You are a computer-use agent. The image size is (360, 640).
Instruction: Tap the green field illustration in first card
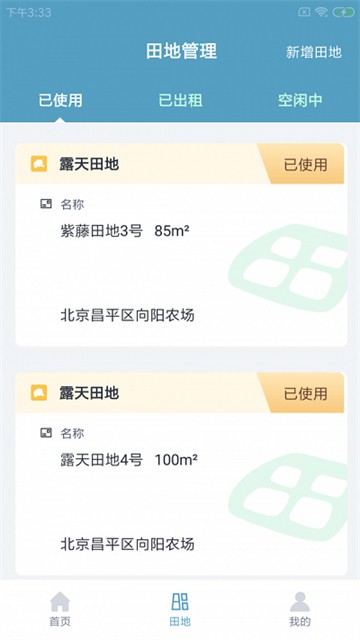coord(288,268)
